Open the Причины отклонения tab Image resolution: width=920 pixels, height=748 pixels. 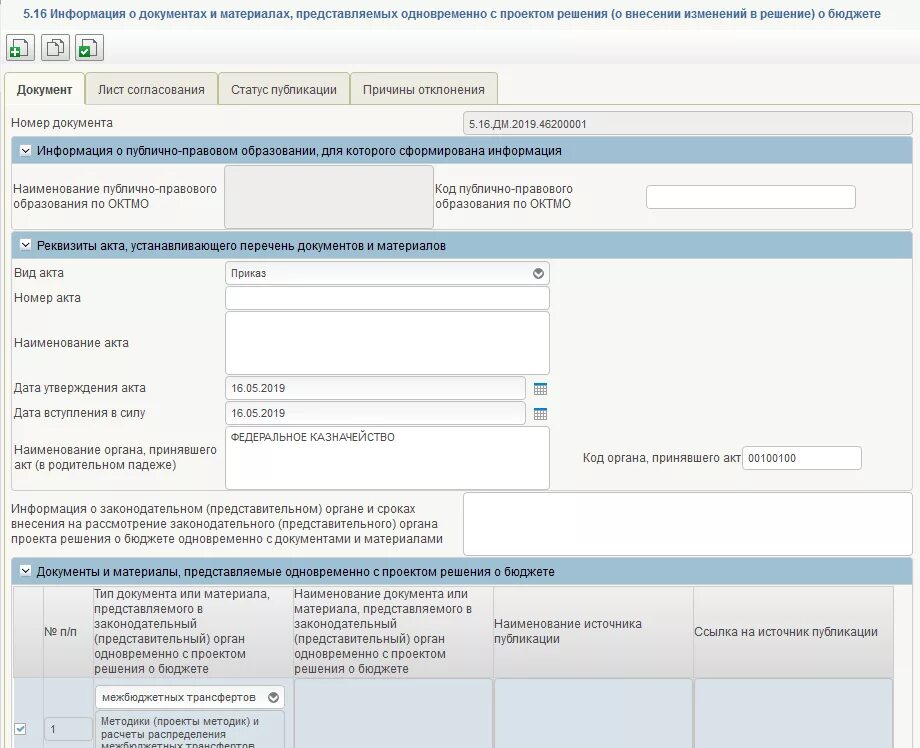(424, 89)
